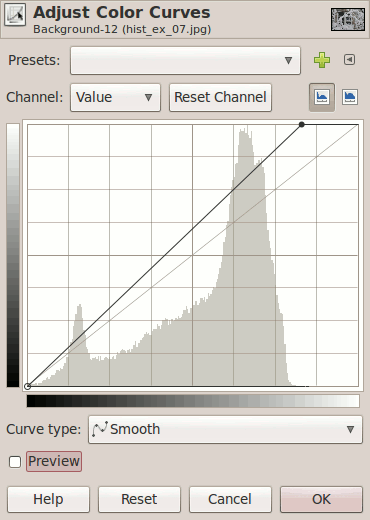Open the presets menu arrow icon
This screenshot has width=370, height=520.
(x=349, y=60)
